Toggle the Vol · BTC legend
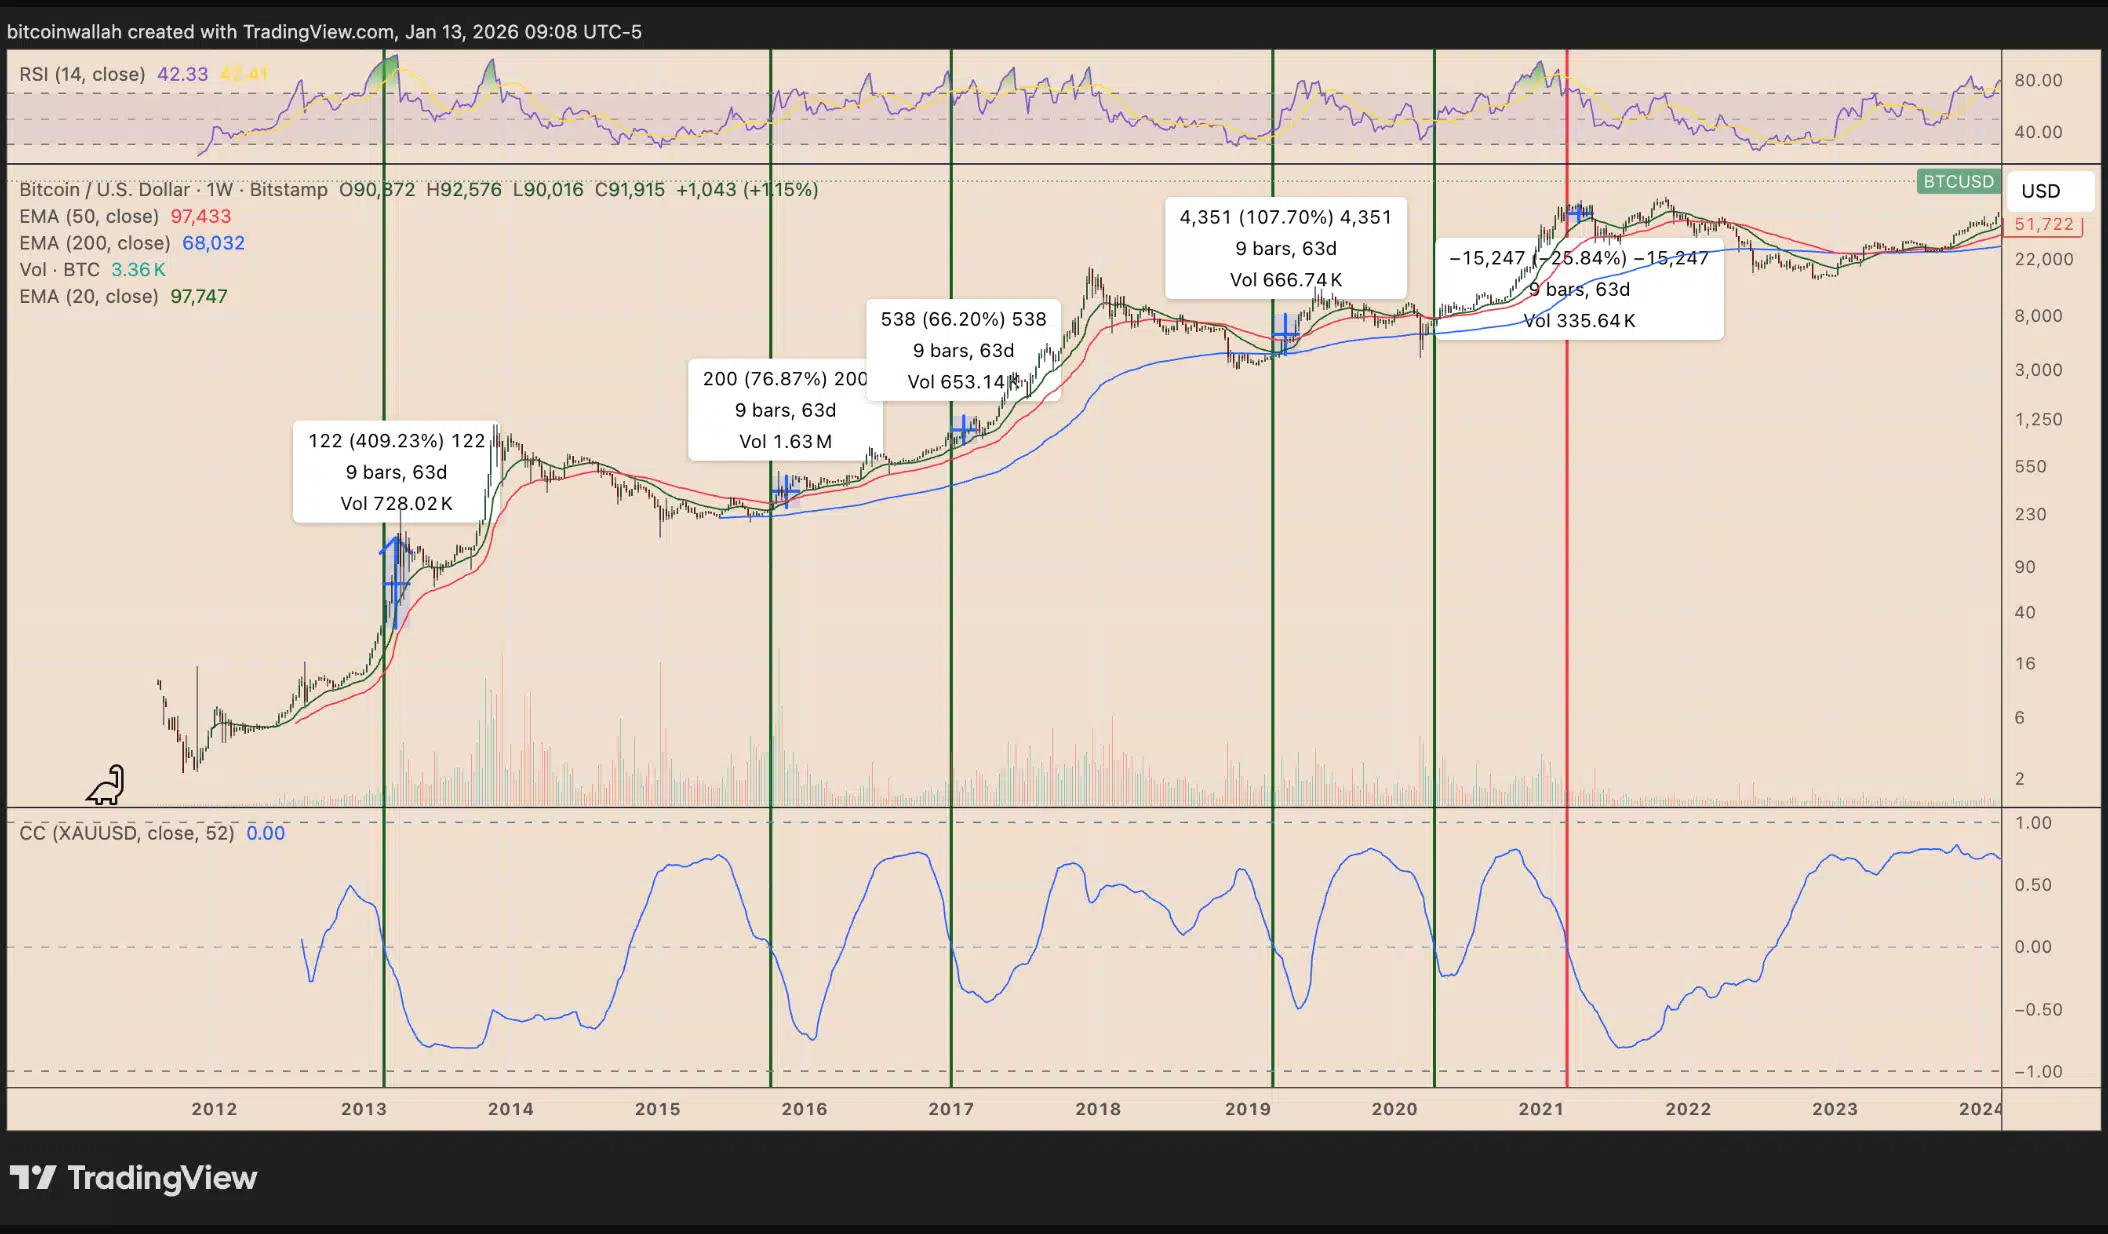This screenshot has height=1234, width=2108. [x=60, y=270]
